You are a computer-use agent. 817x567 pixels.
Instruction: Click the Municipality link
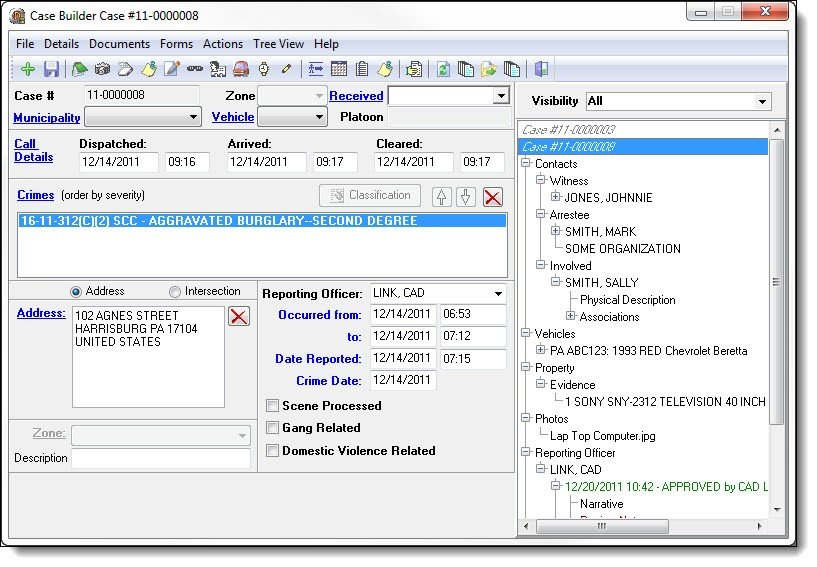pyautogui.click(x=47, y=118)
